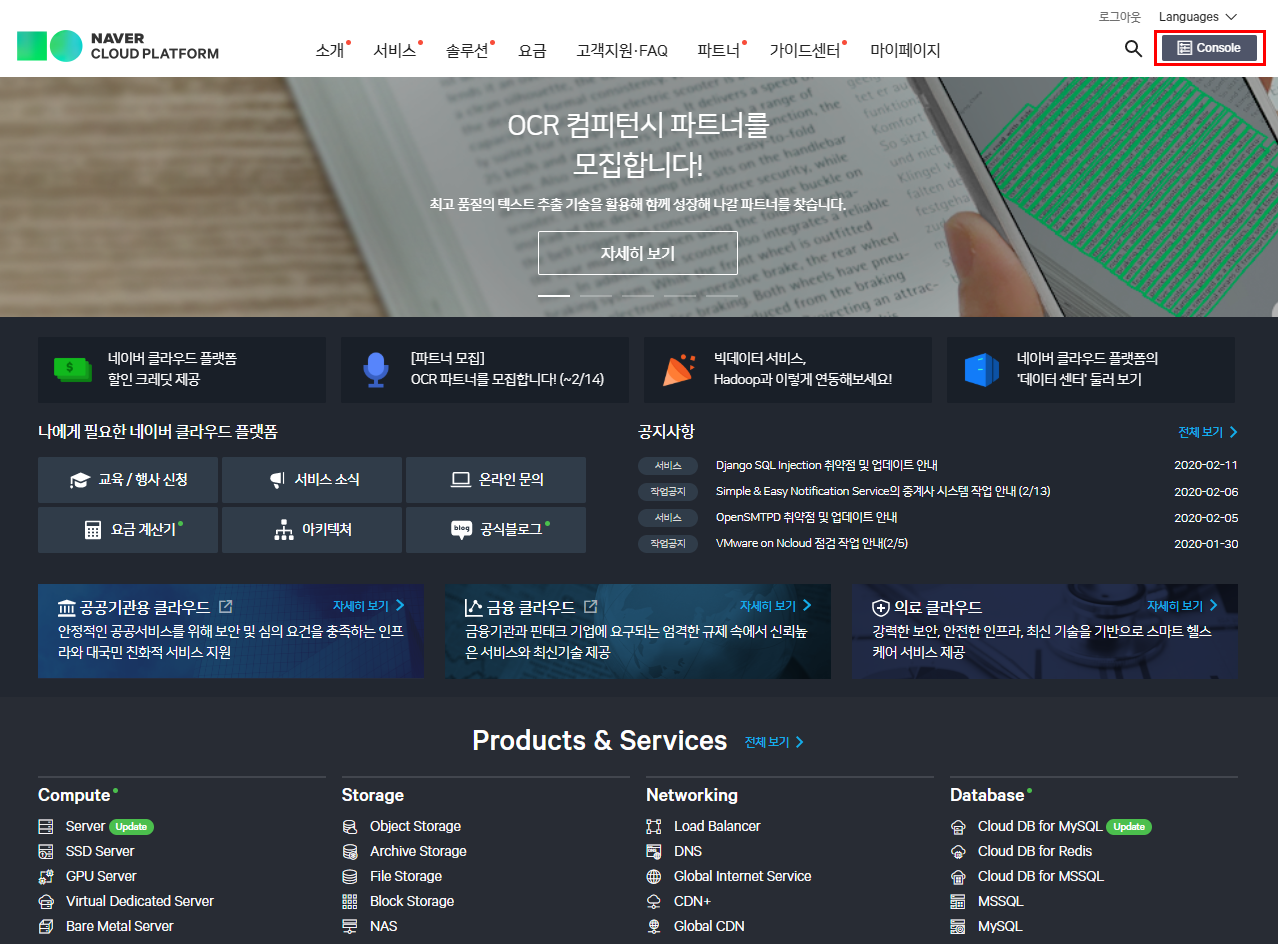Open the 아키텍처 button
This screenshot has width=1278, height=944.
click(x=312, y=530)
